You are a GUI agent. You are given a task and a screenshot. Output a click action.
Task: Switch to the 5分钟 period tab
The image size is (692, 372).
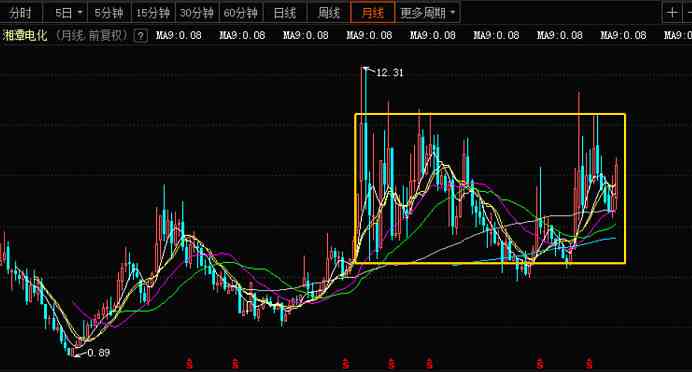click(x=109, y=12)
